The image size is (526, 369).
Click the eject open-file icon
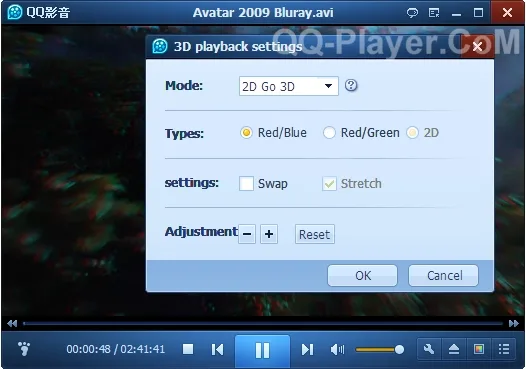pos(454,349)
